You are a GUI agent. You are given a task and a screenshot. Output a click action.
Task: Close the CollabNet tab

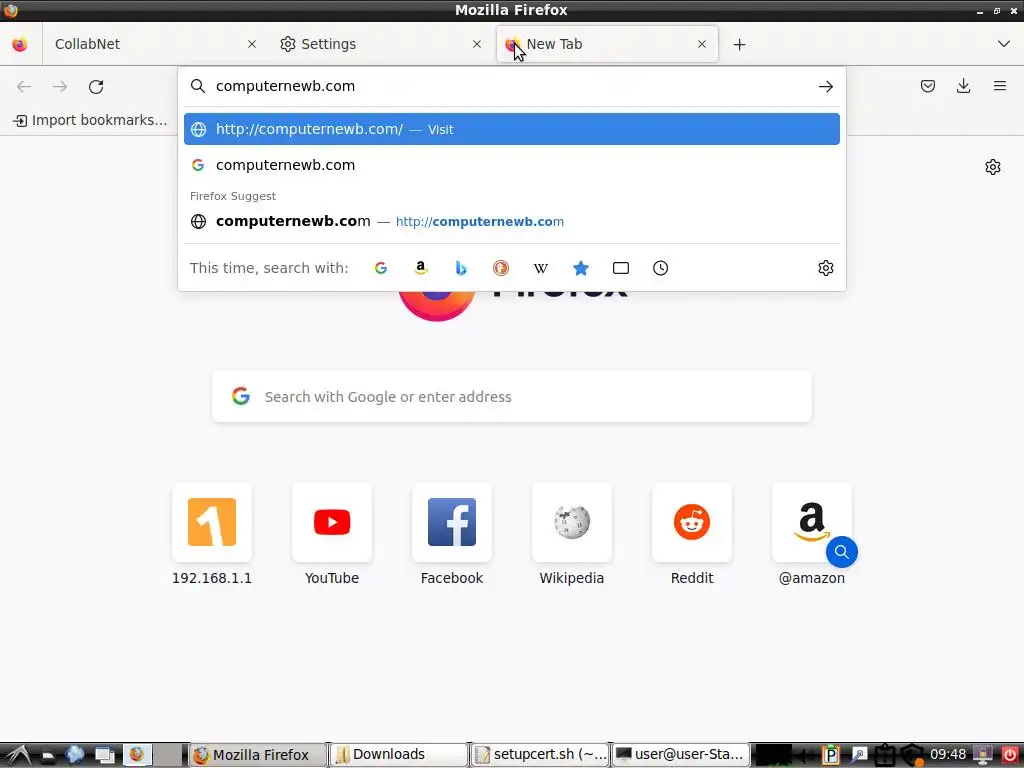[251, 44]
